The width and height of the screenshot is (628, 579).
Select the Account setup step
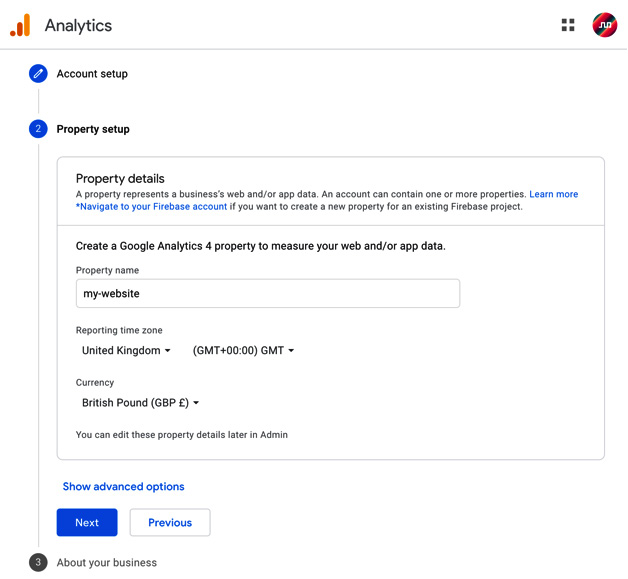[x=92, y=74]
